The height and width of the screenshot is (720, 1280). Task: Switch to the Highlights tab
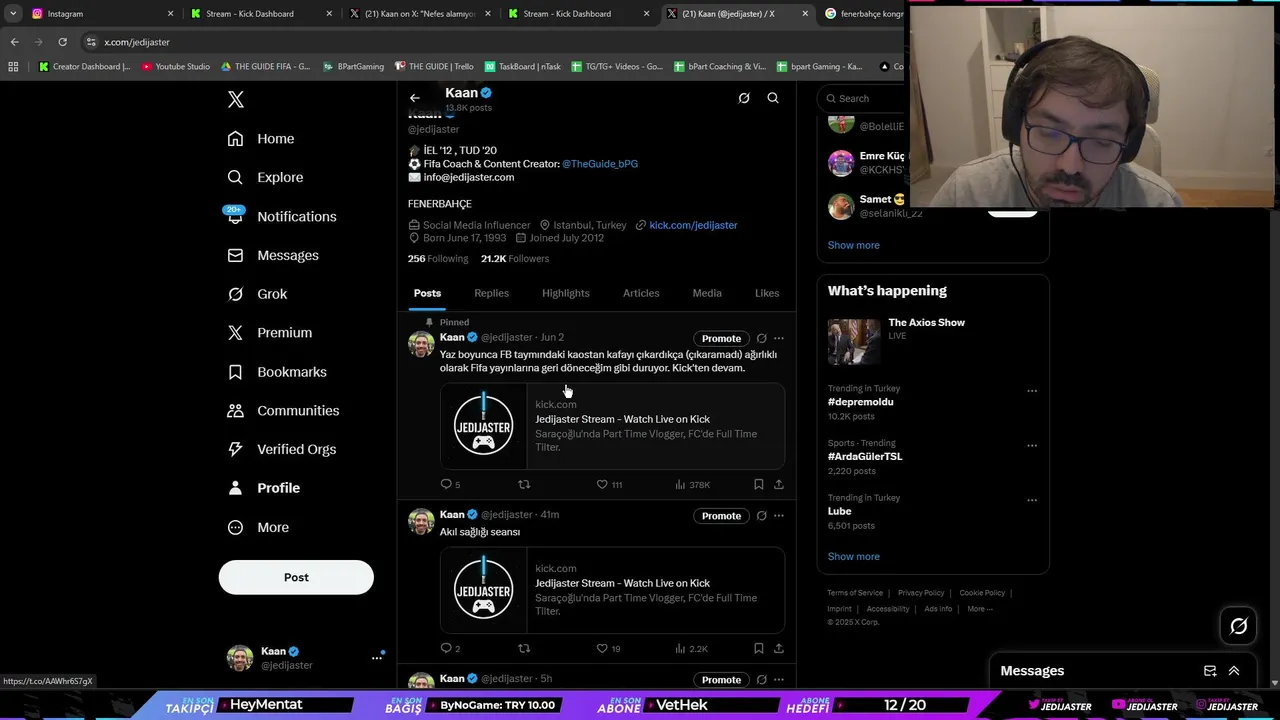pyautogui.click(x=566, y=293)
